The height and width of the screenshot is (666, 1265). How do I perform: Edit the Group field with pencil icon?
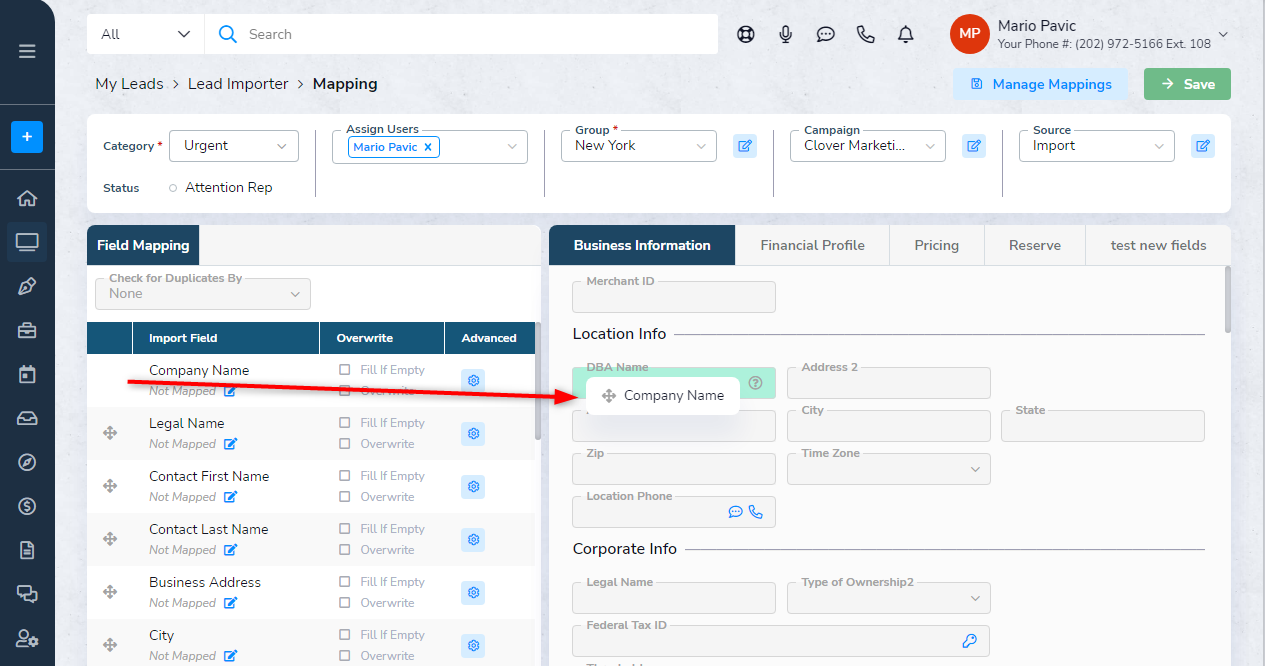pos(745,146)
